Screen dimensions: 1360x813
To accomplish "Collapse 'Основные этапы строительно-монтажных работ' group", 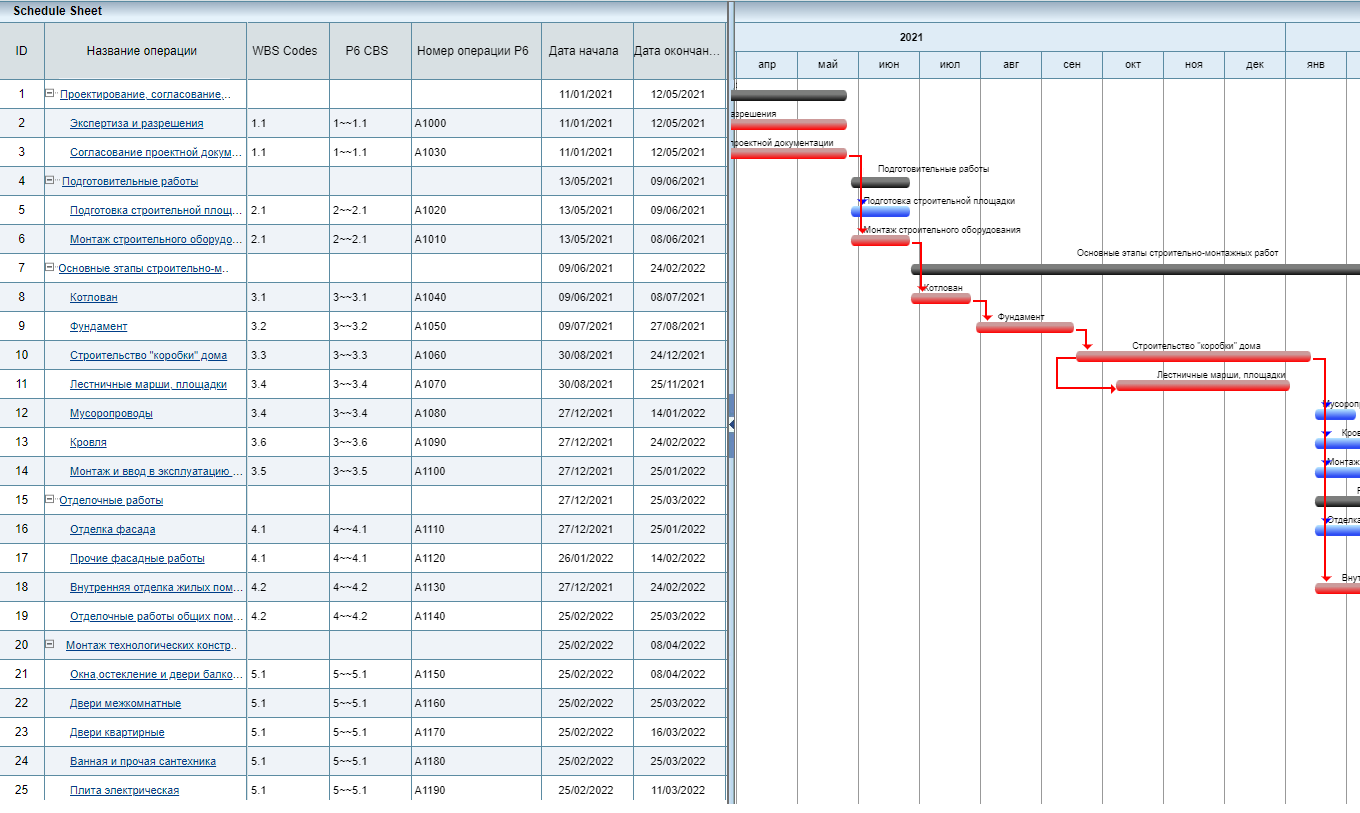I will coord(49,268).
